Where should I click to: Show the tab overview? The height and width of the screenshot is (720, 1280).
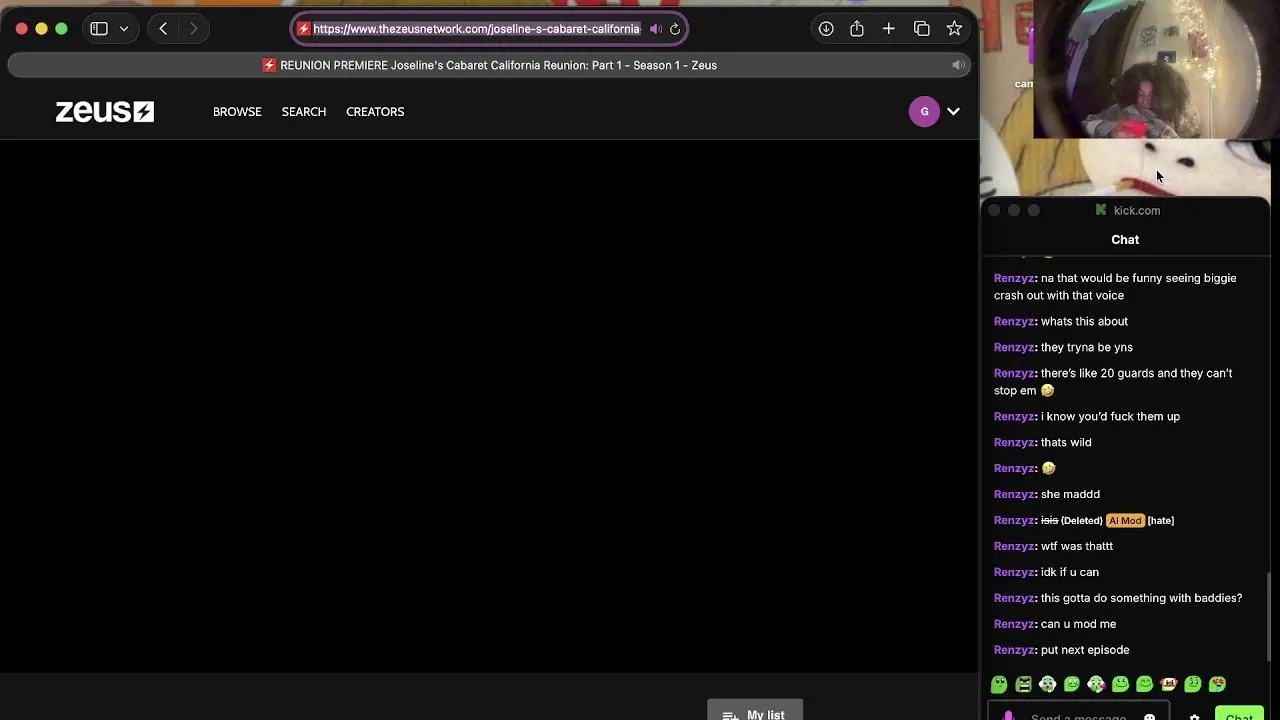click(922, 29)
